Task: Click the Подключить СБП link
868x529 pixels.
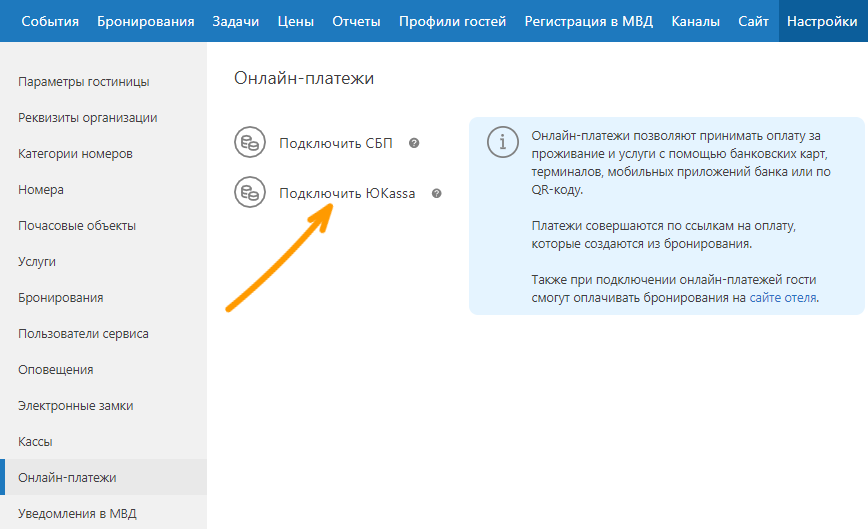Action: [335, 143]
